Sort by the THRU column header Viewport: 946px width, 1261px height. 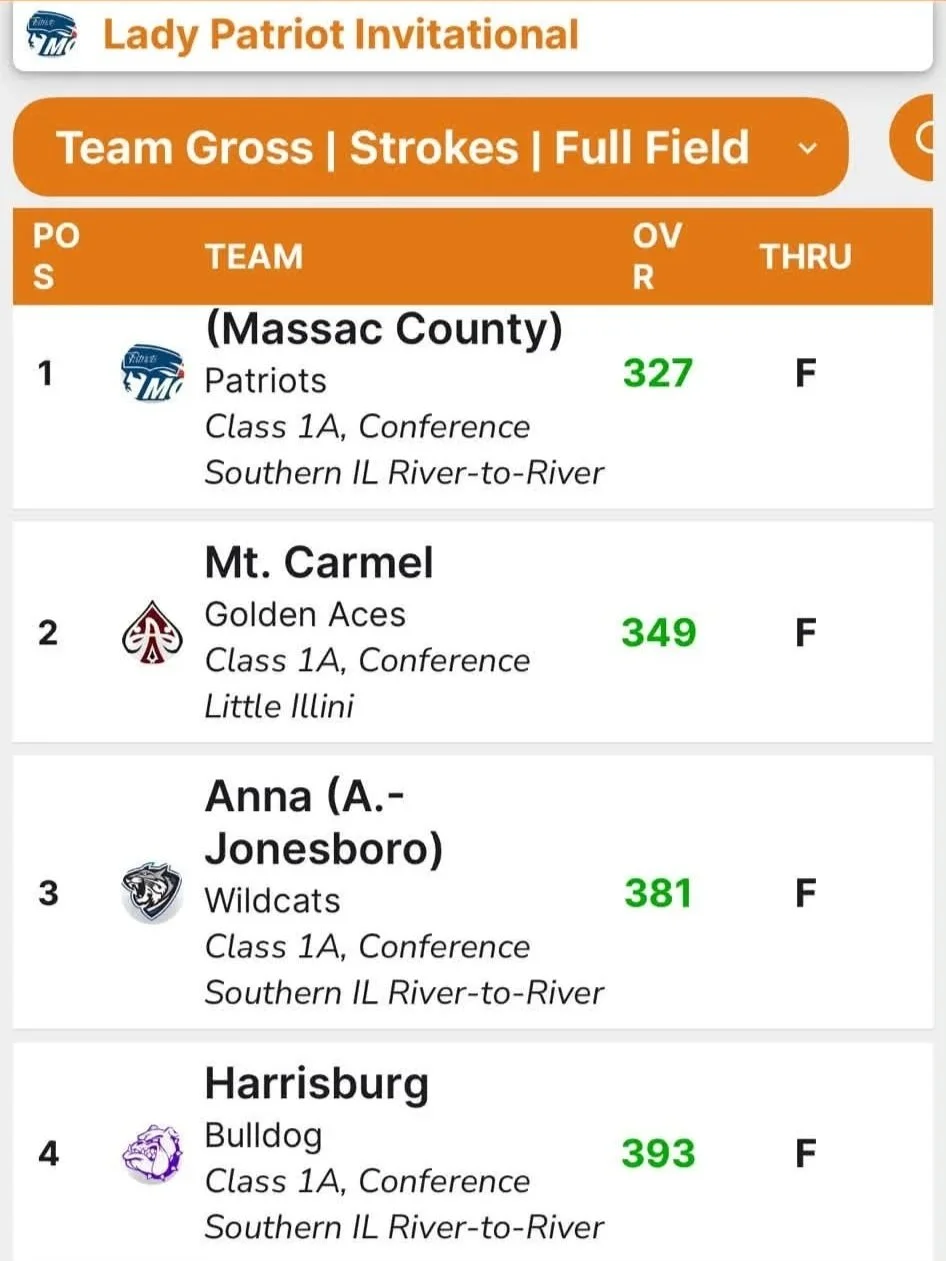805,256
